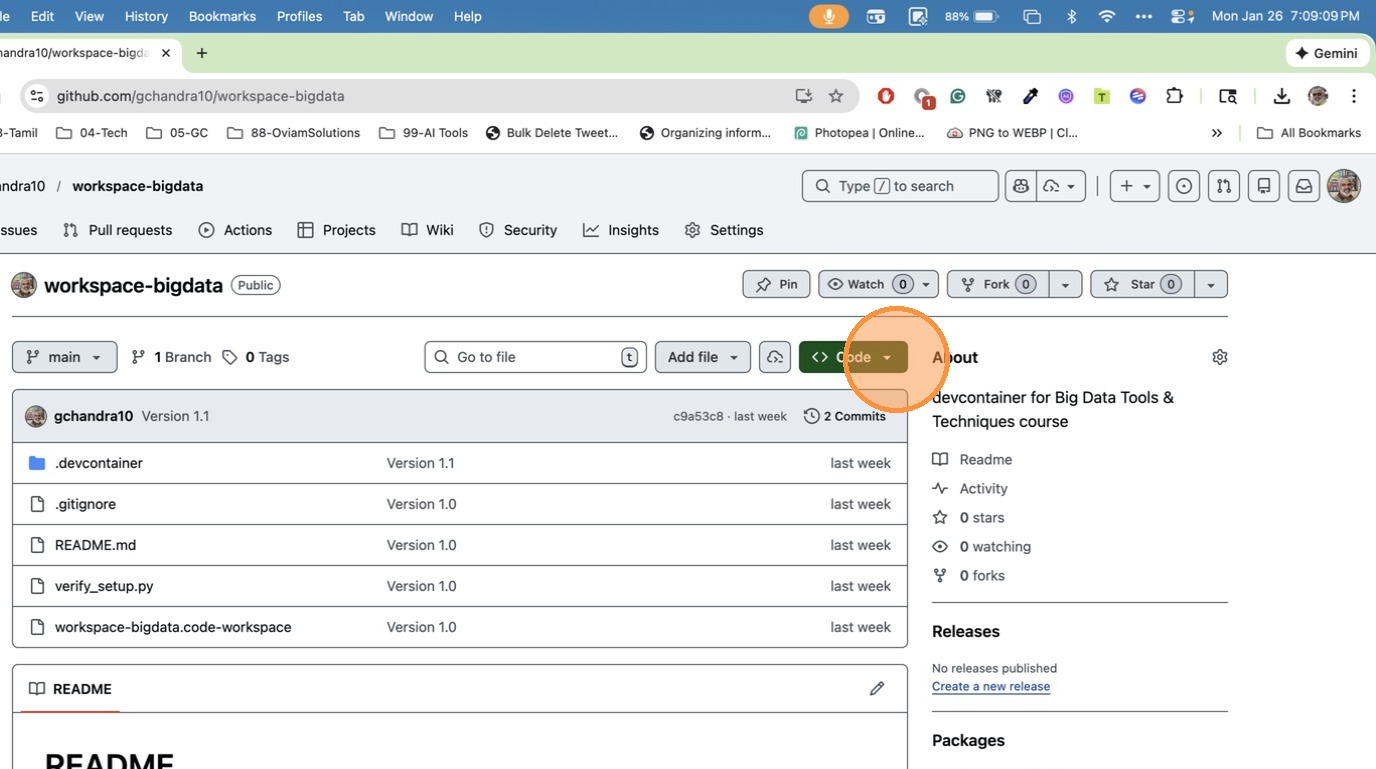This screenshot has width=1376, height=769.
Task: Pin the repository with Pin button
Action: [x=776, y=284]
